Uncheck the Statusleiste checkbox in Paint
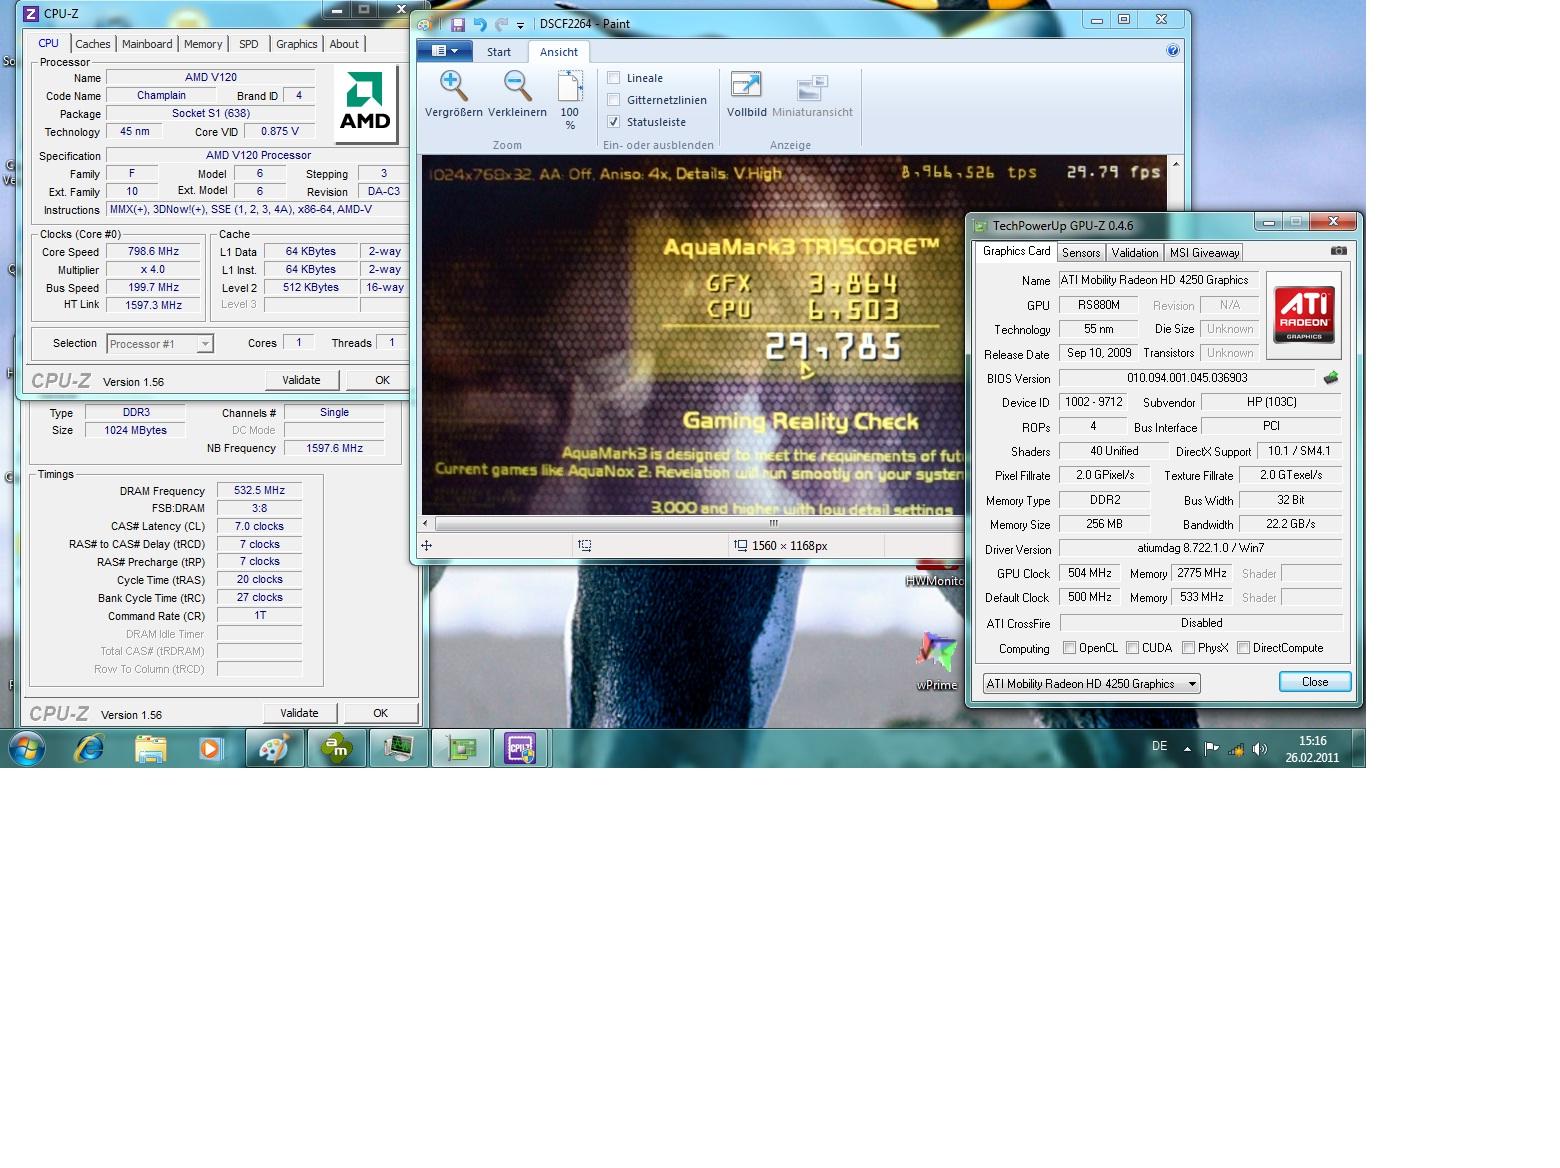This screenshot has width=1560, height=1168. (614, 122)
